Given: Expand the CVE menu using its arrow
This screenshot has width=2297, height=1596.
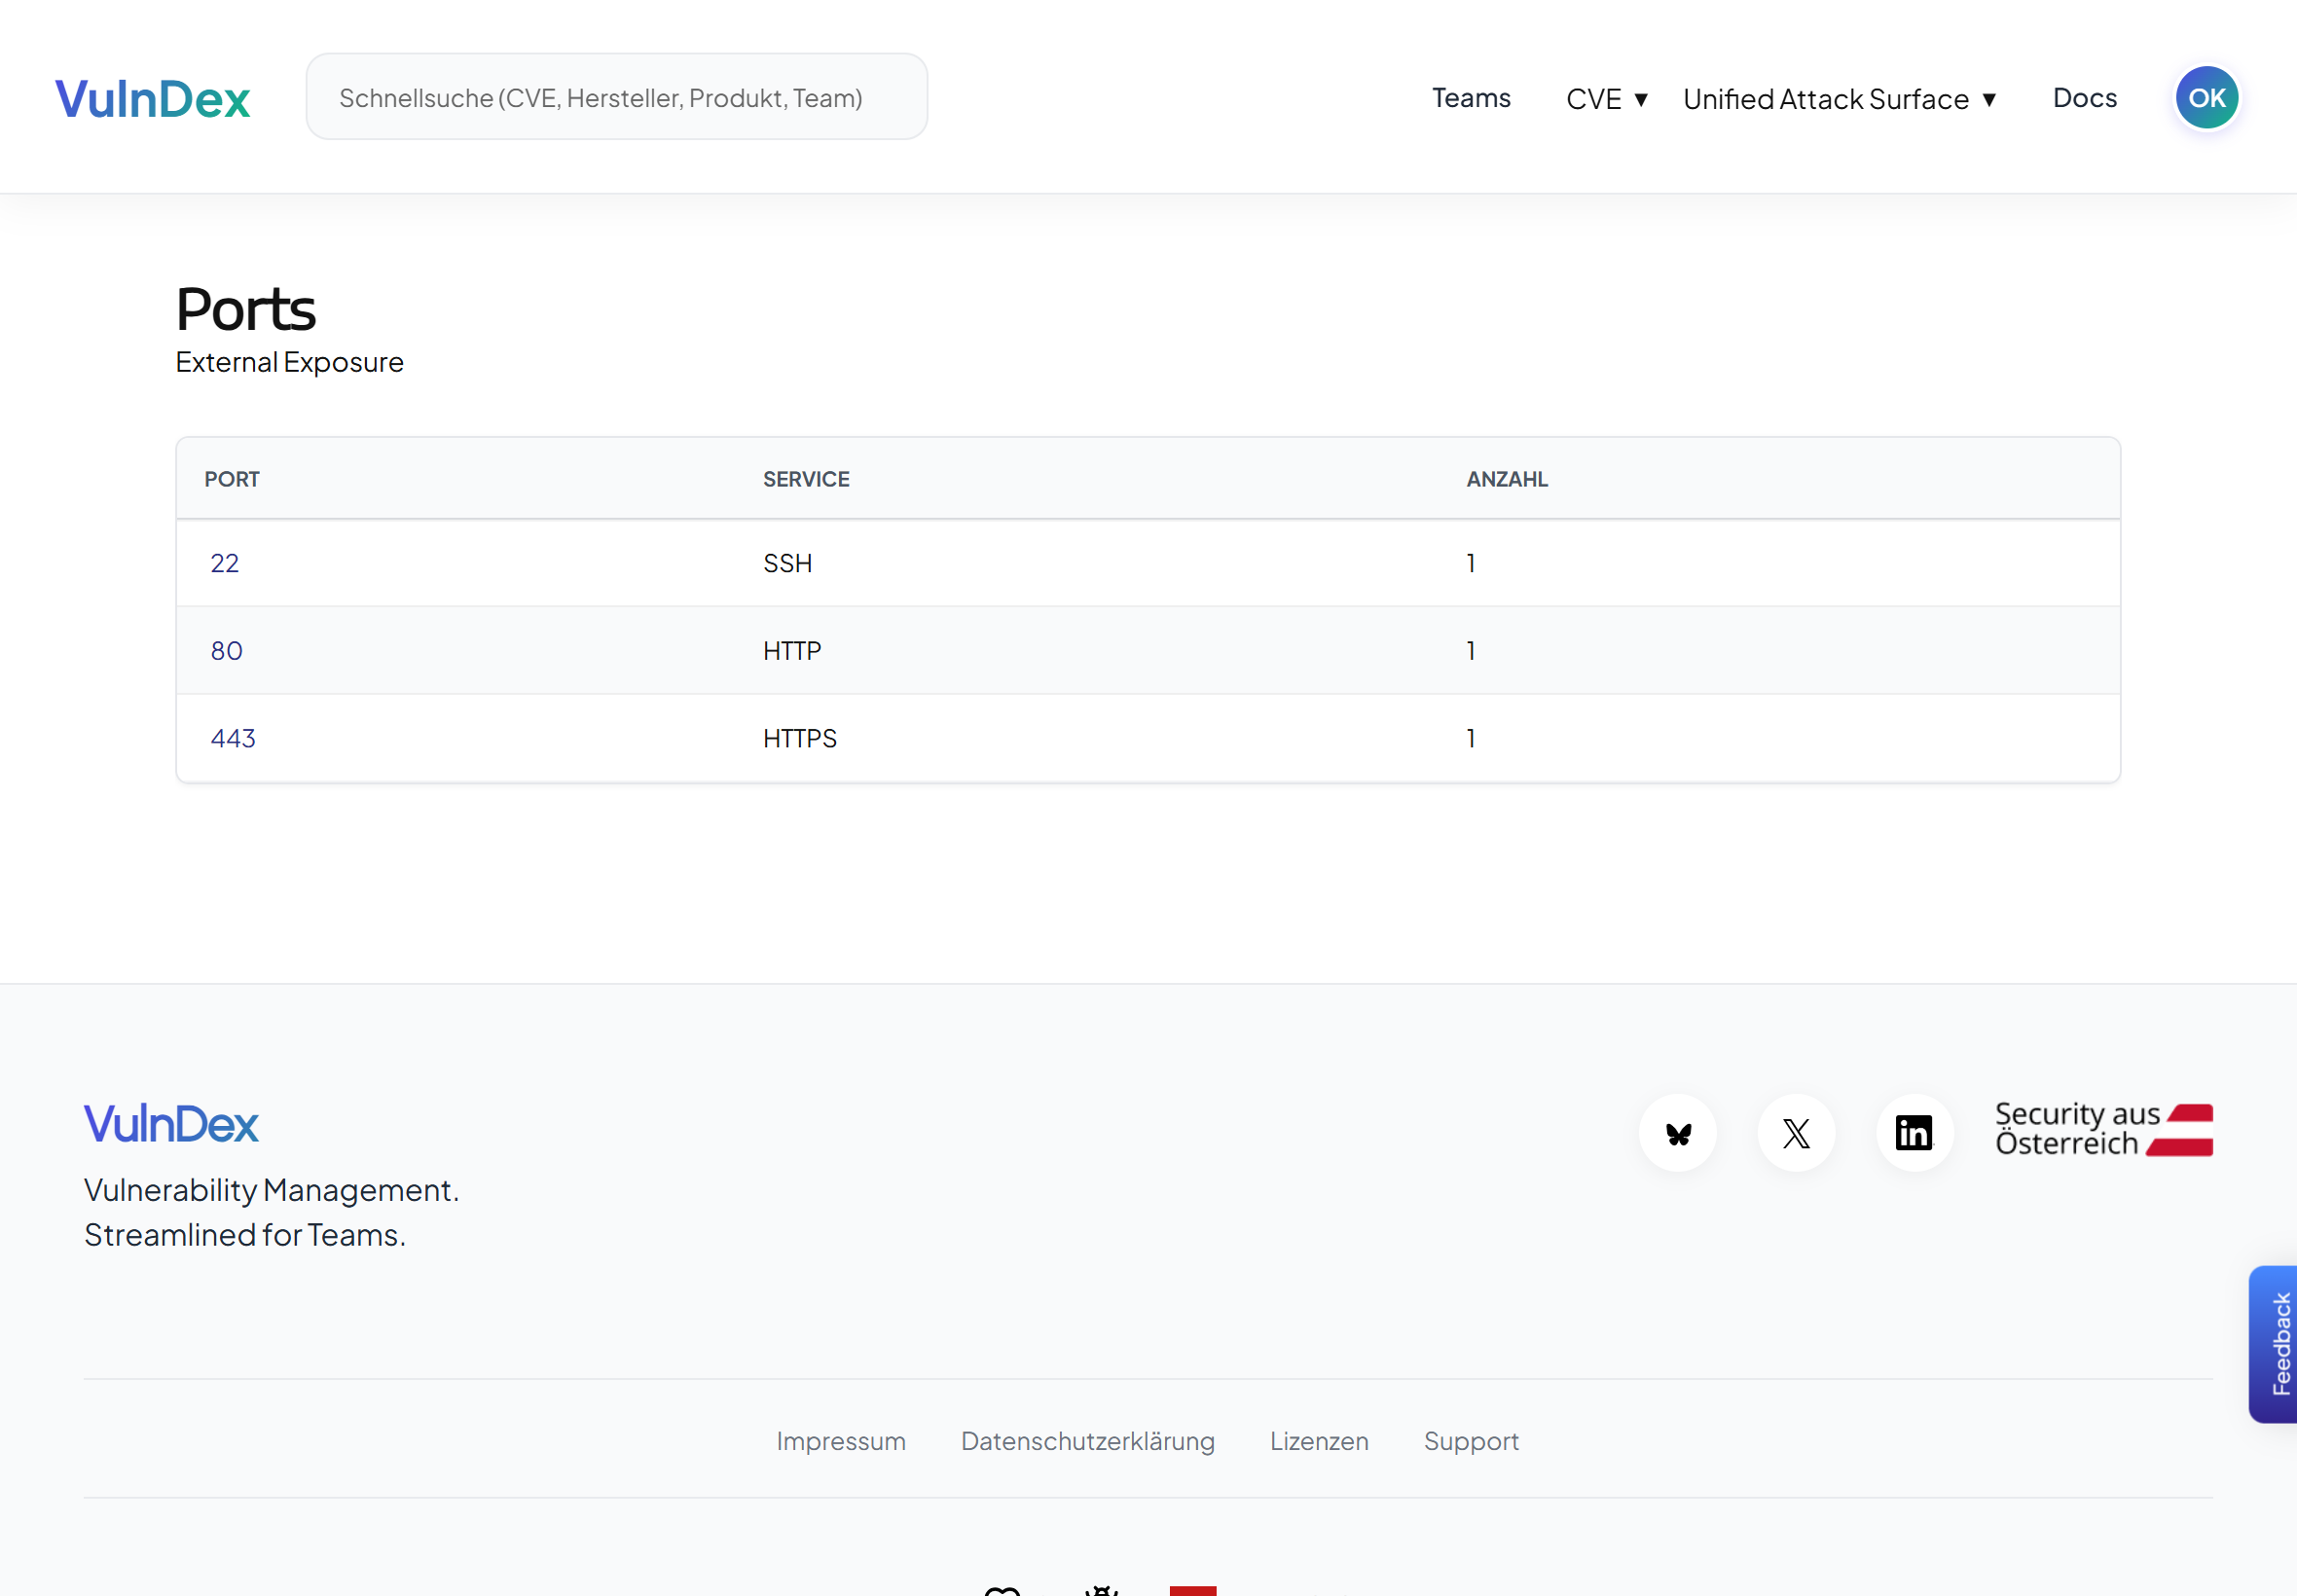Looking at the screenshot, I should (x=1641, y=99).
